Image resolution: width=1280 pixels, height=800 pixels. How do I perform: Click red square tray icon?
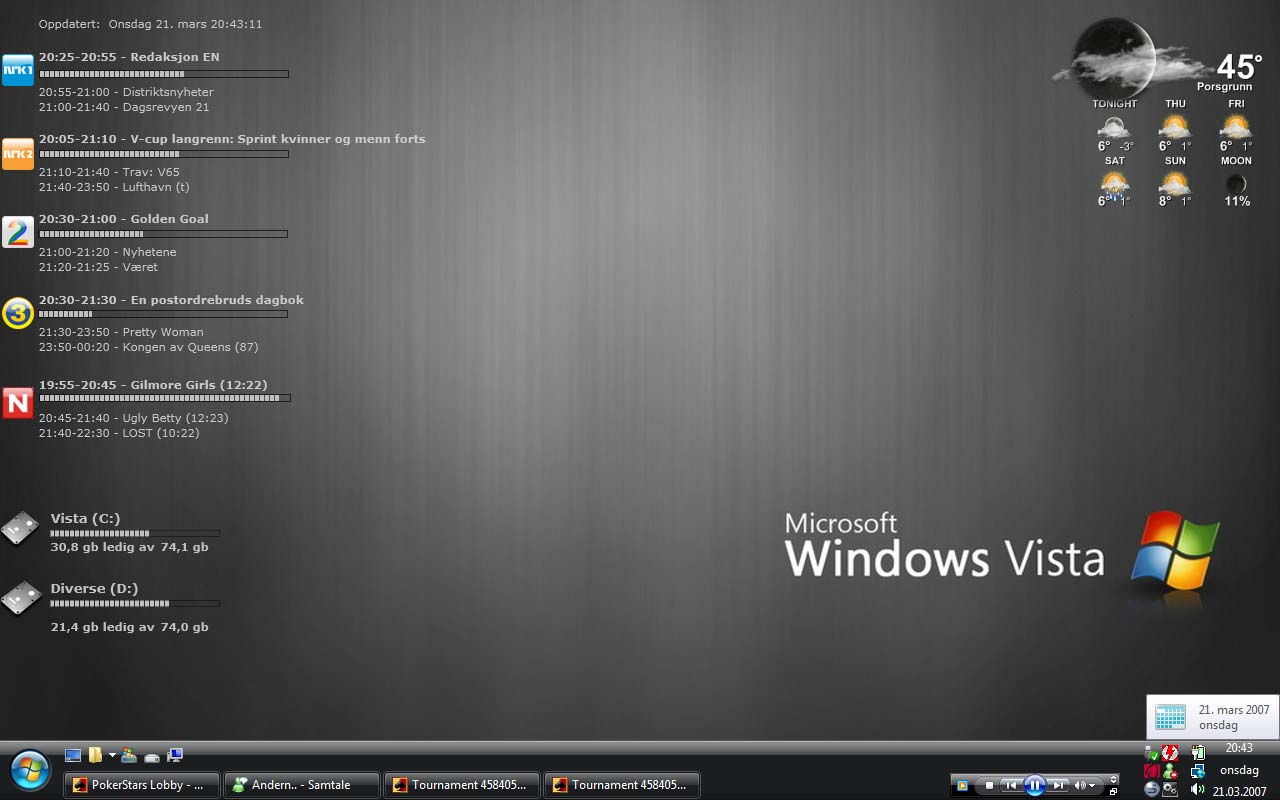click(x=1152, y=771)
